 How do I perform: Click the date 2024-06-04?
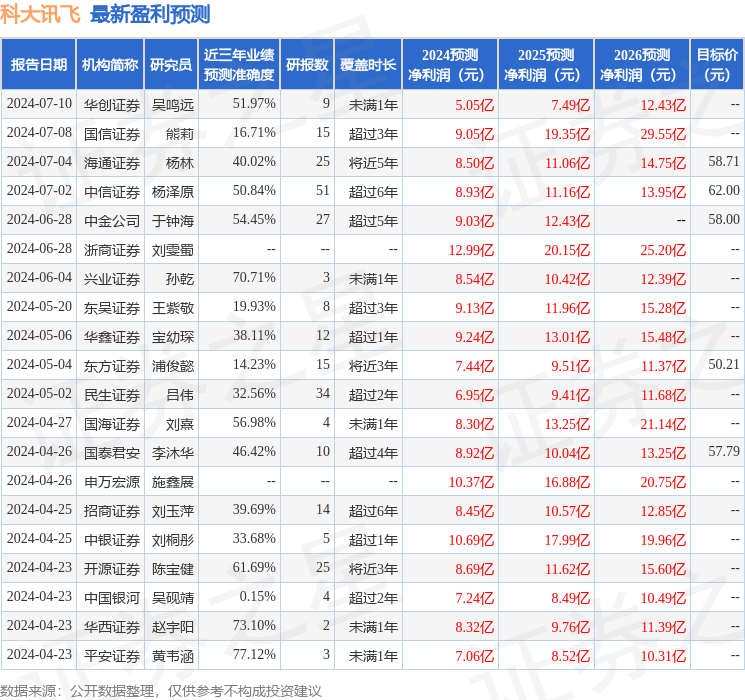pyautogui.click(x=39, y=278)
